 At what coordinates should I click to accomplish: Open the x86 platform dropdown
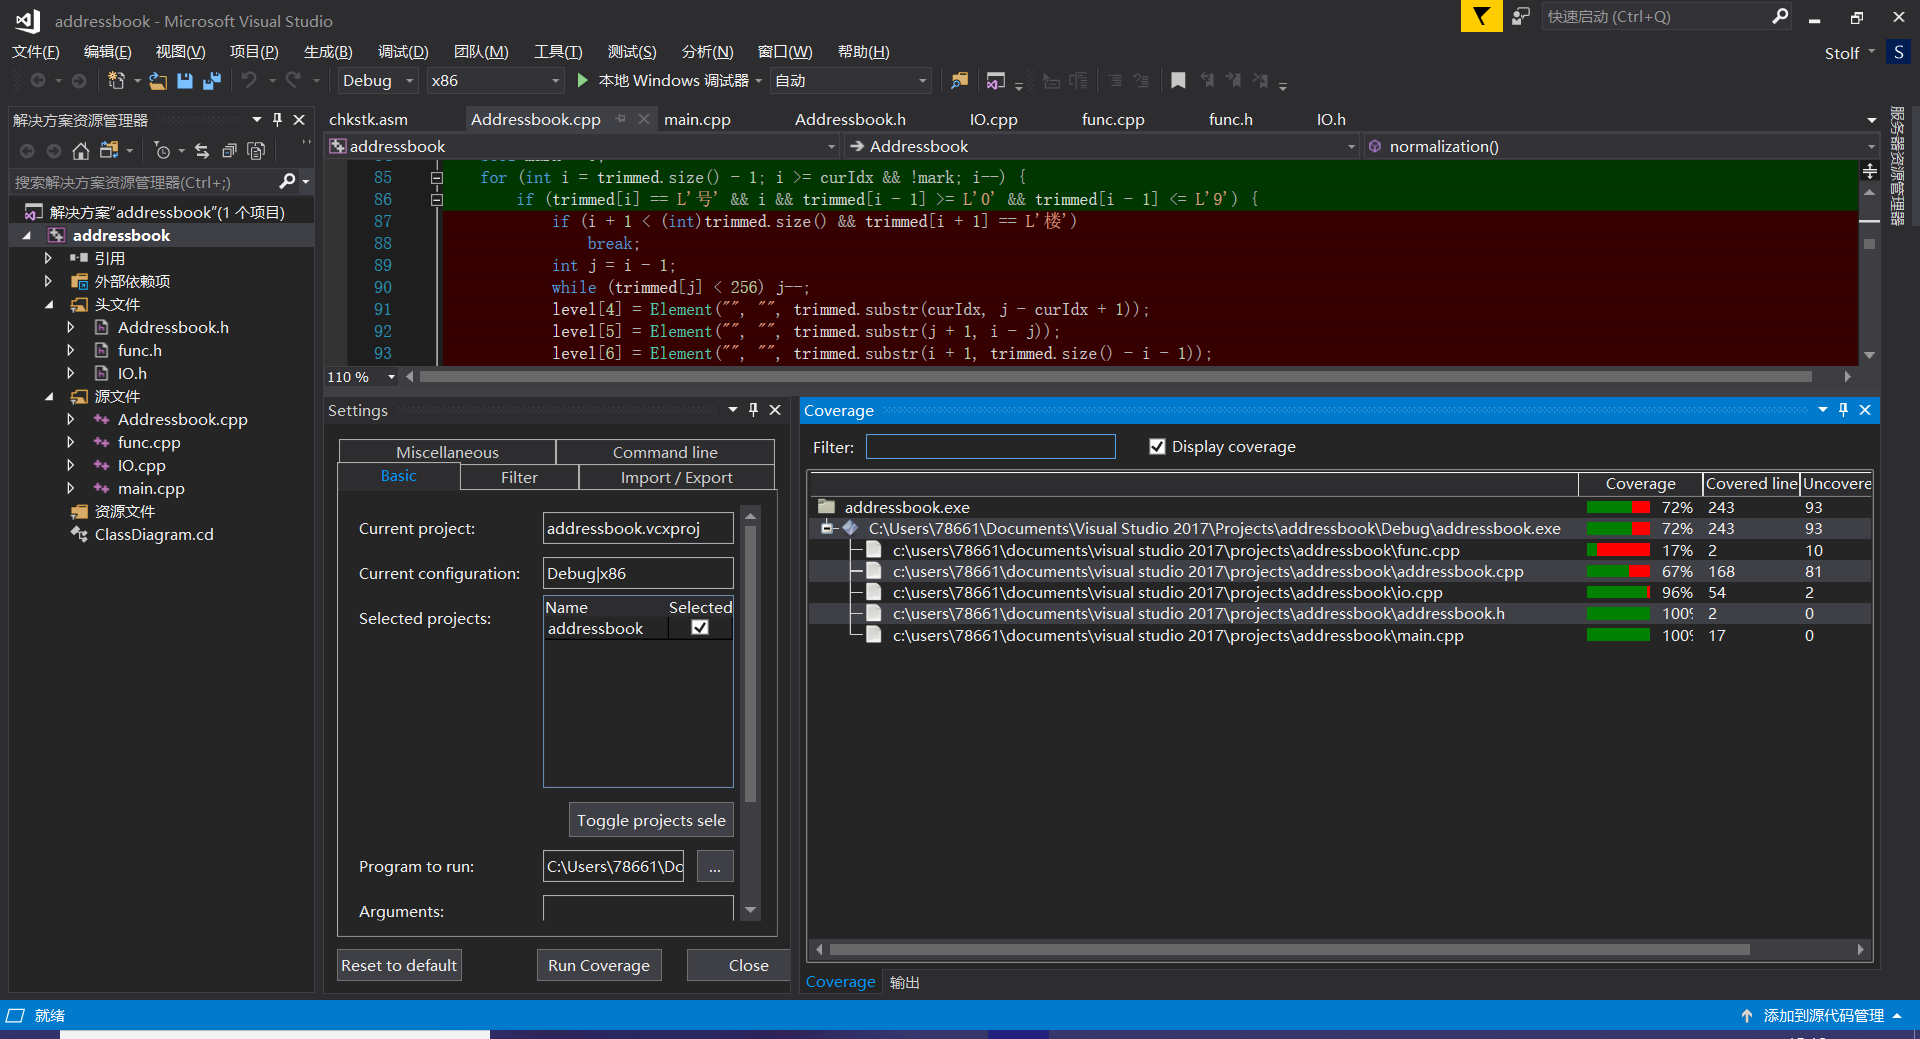(495, 81)
